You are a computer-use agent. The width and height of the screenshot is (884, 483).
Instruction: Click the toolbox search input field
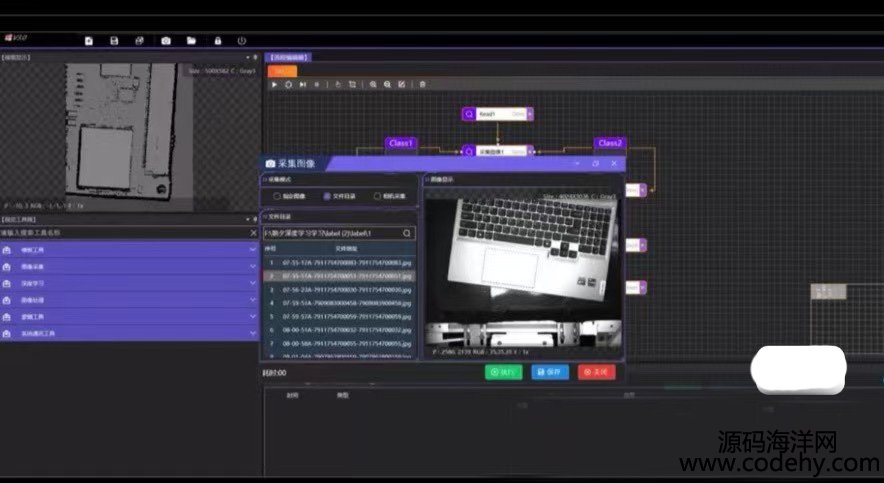pyautogui.click(x=124, y=233)
